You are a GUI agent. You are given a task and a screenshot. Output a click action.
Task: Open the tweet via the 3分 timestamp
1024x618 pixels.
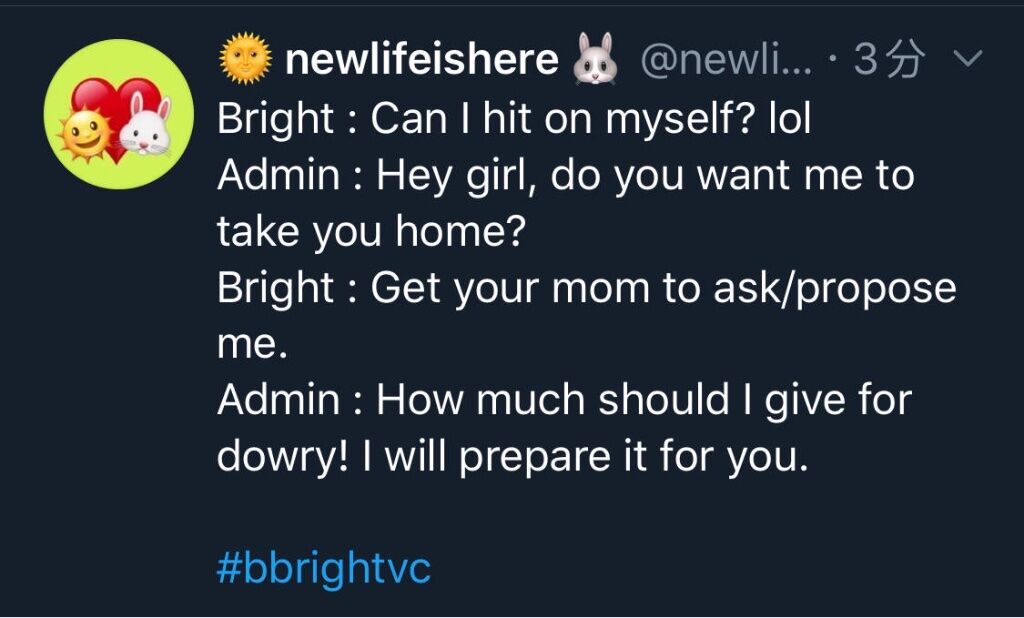[x=889, y=59]
